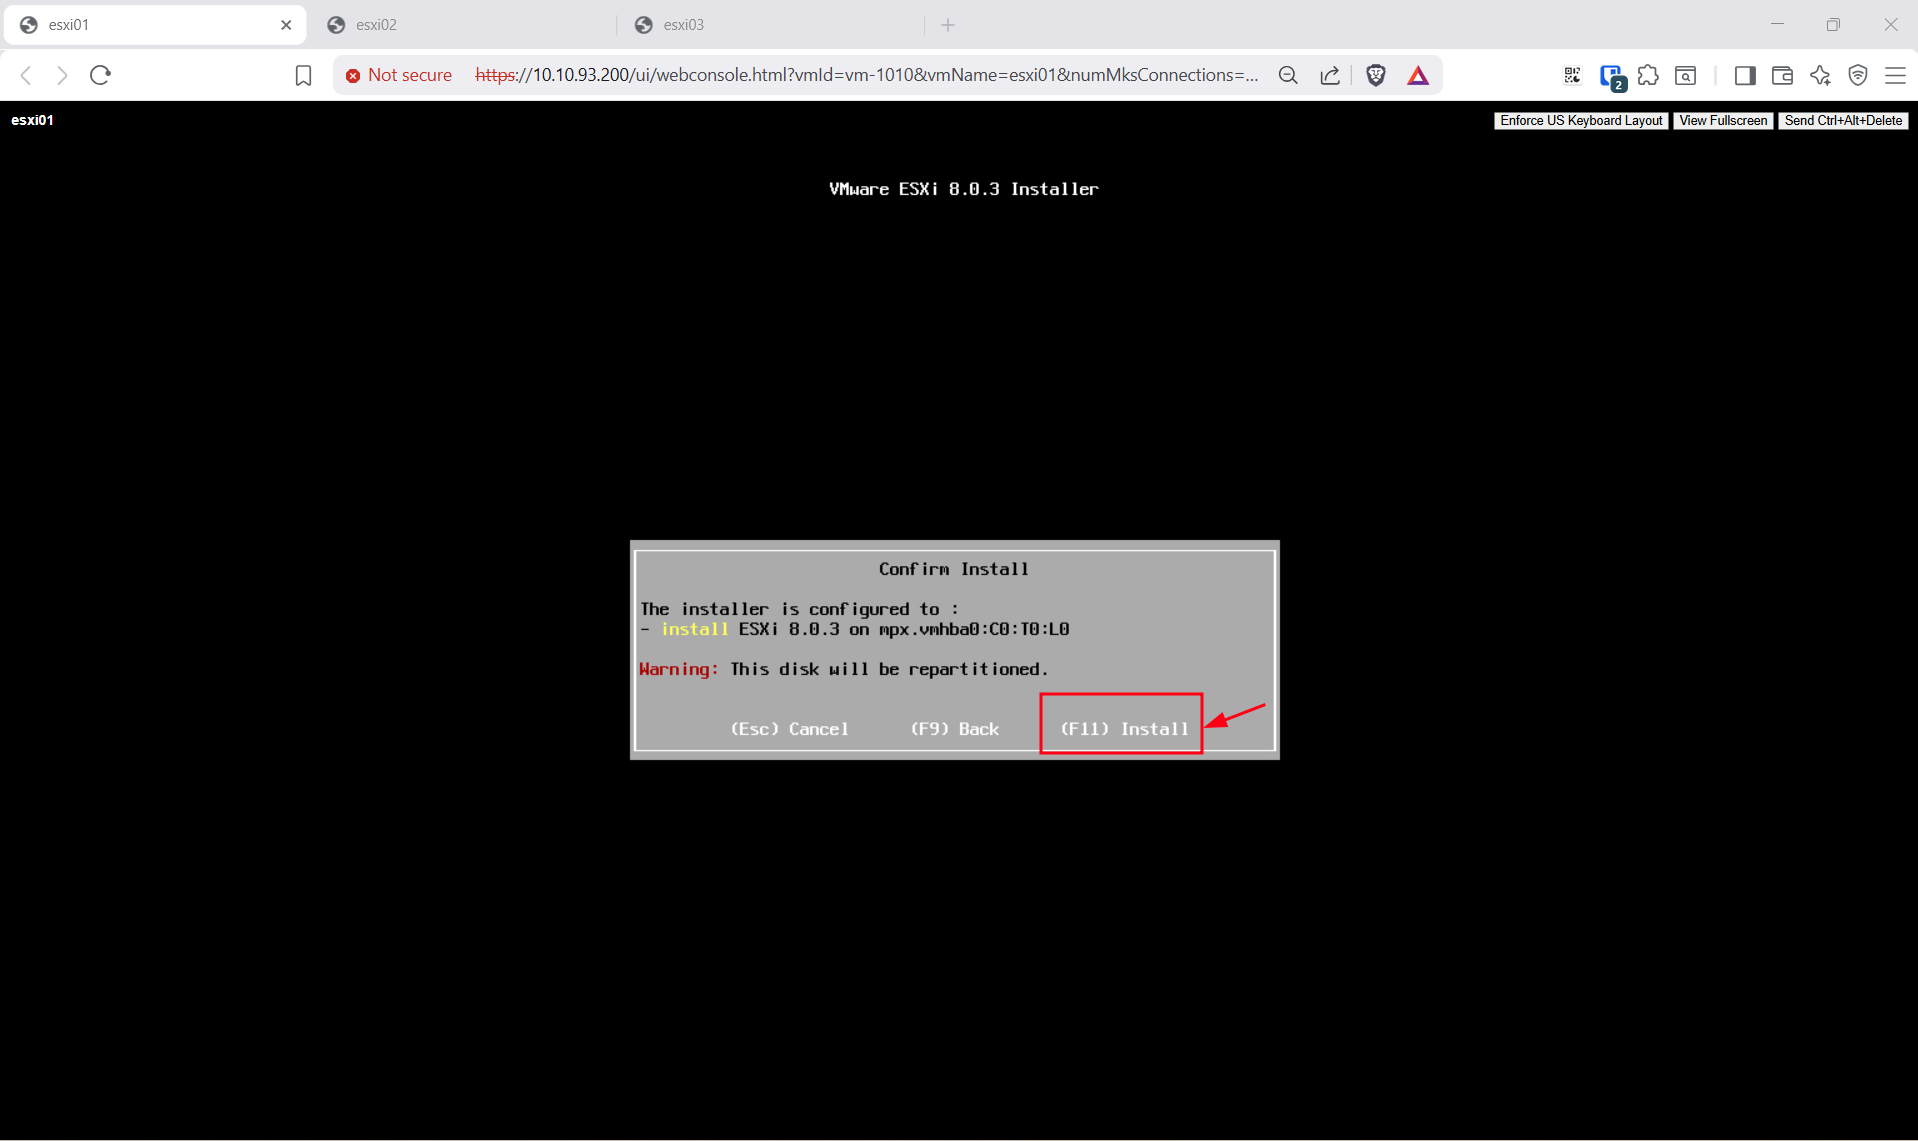Bookmark this page
Screen dimensions: 1918x1141
point(303,76)
